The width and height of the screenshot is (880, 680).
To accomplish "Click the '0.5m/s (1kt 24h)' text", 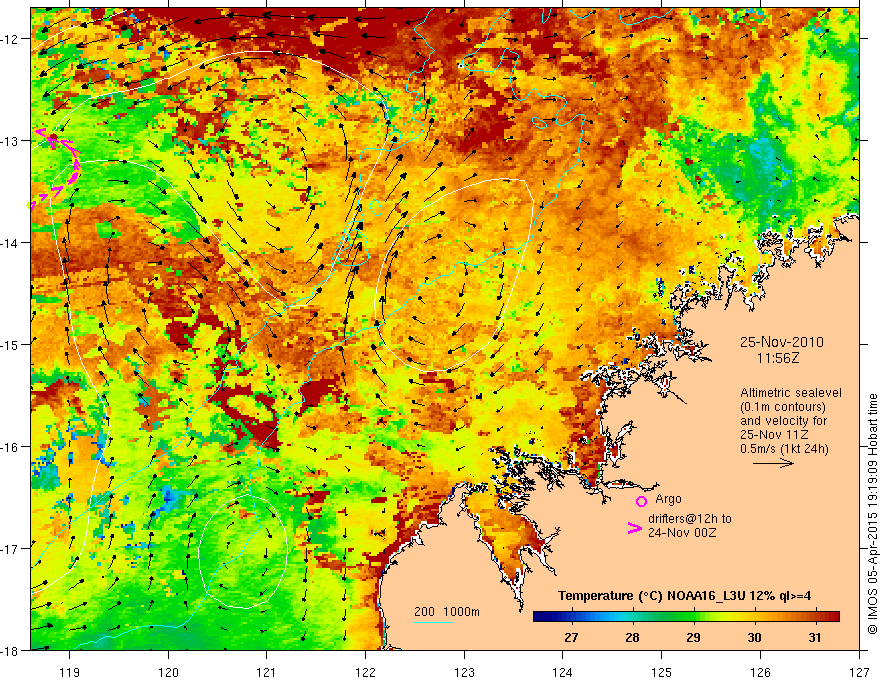I will (x=785, y=449).
